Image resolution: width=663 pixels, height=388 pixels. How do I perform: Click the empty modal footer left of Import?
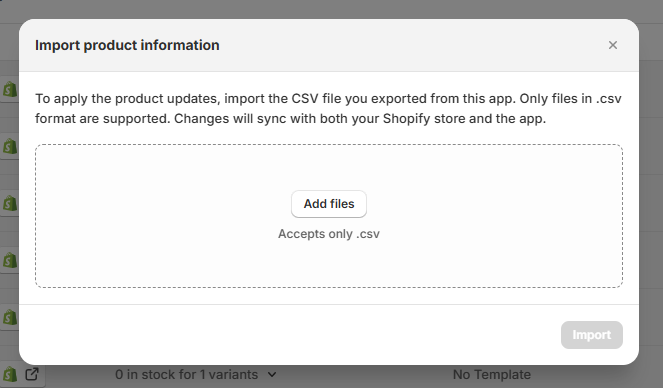tap(288, 335)
